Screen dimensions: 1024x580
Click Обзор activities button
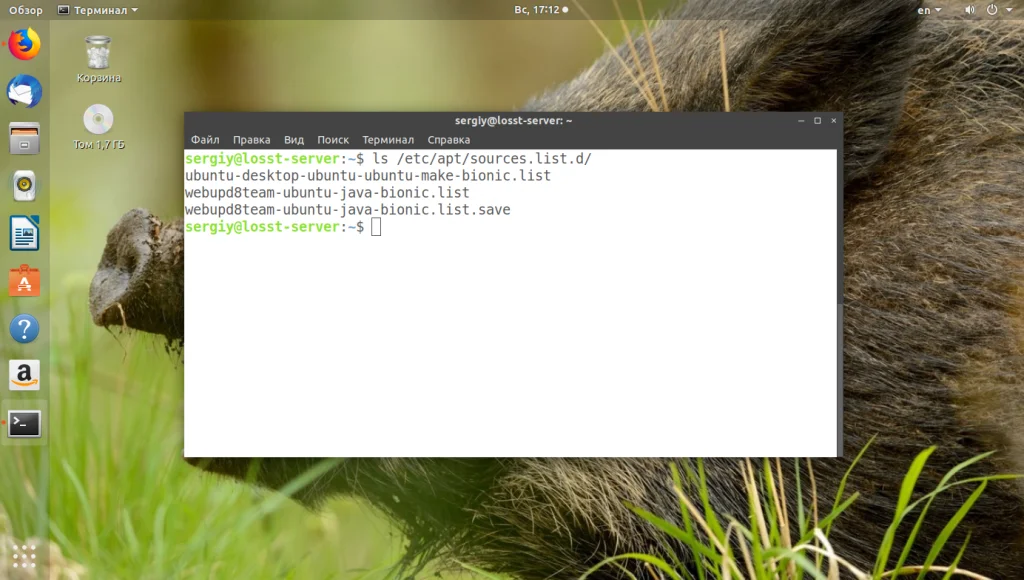pos(25,10)
